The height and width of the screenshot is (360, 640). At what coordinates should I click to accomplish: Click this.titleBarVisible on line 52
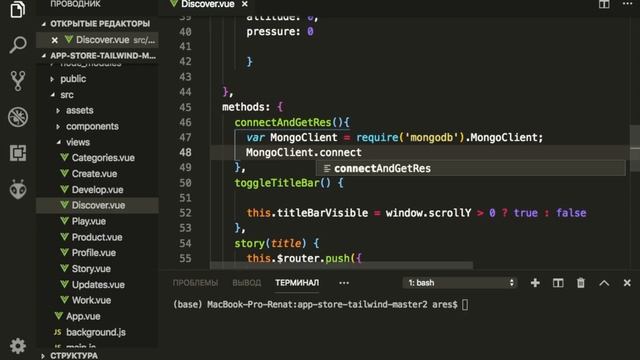point(307,213)
